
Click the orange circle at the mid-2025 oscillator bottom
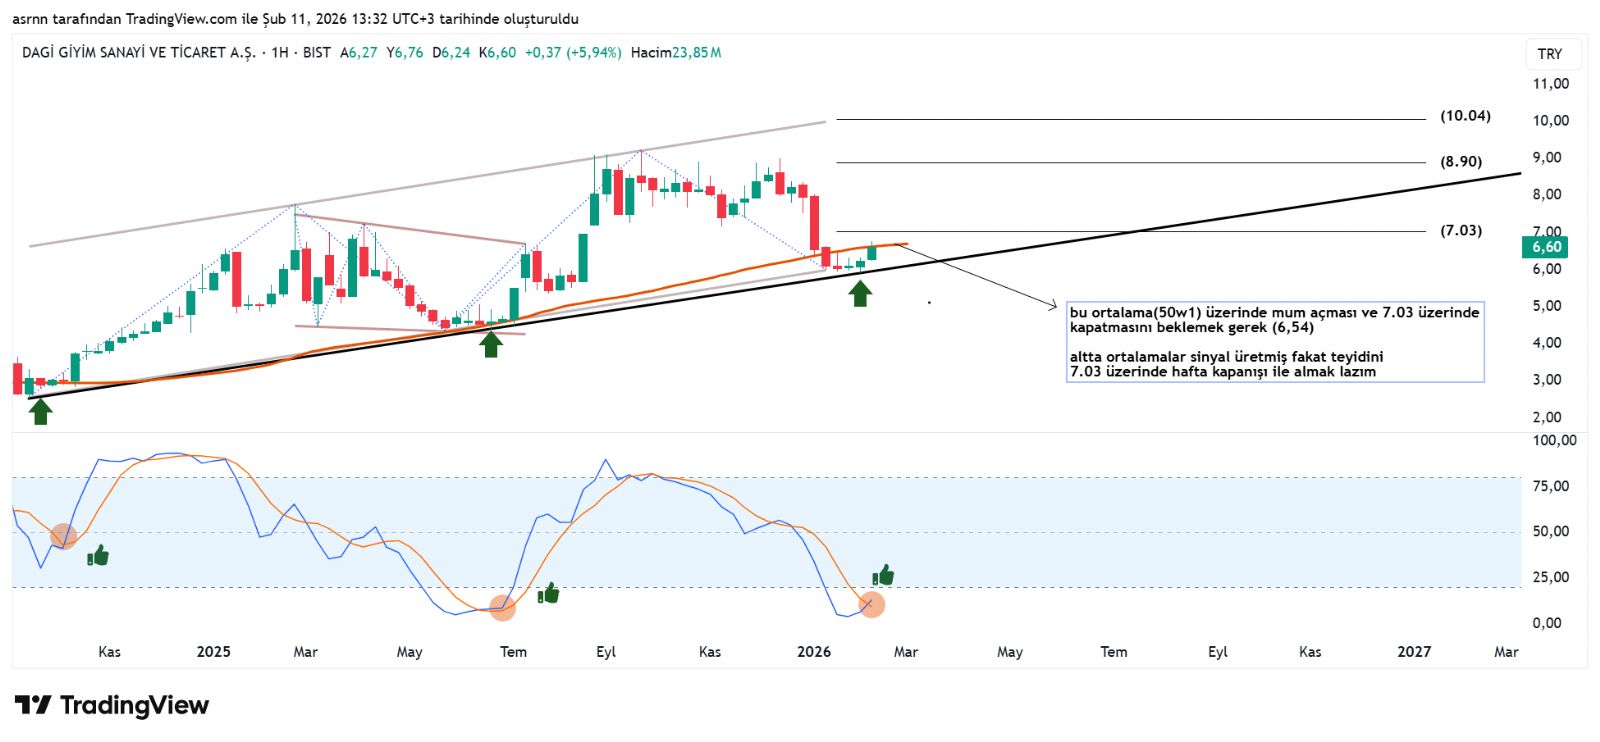click(x=502, y=608)
